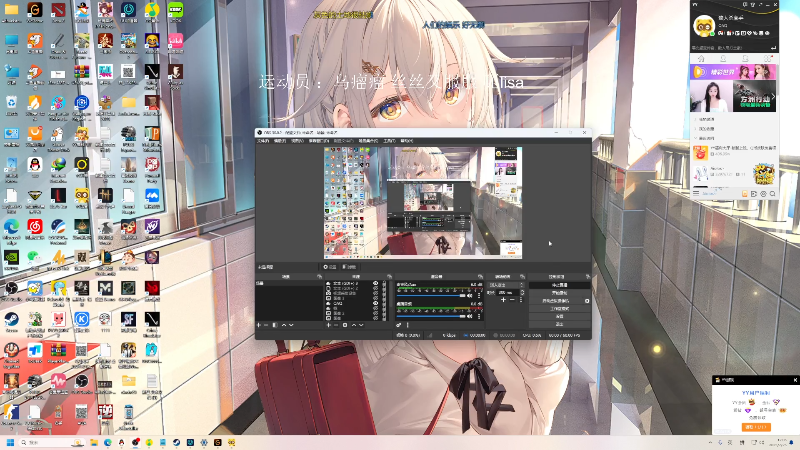Viewport: 800px width, 450px height.
Task: Pop out the Sources dock panel
Action: tap(390, 277)
